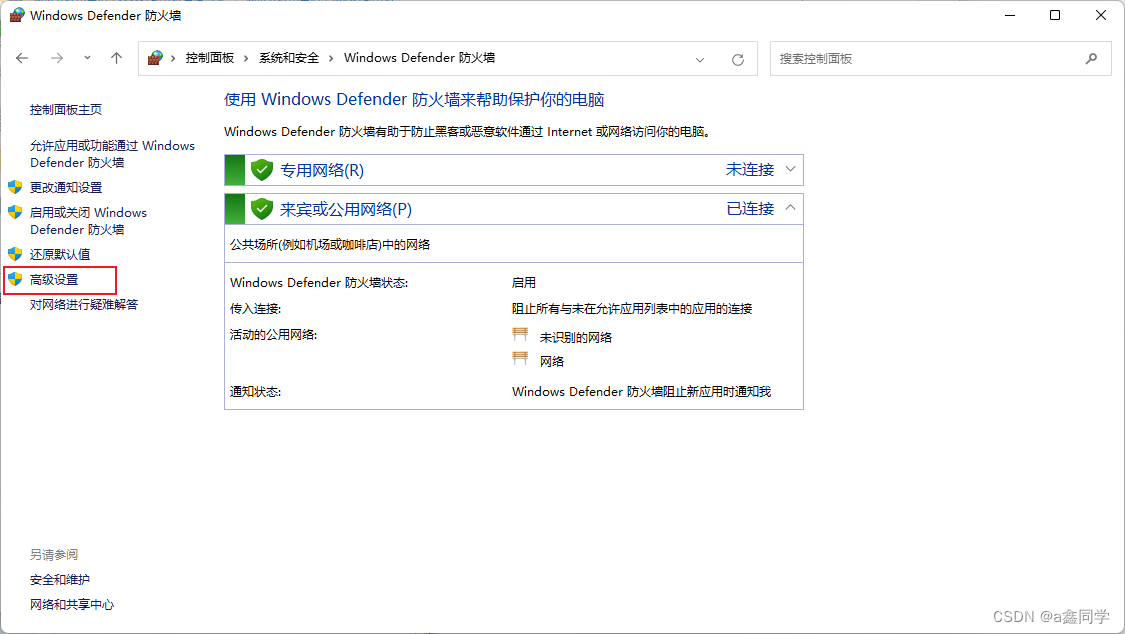The height and width of the screenshot is (634, 1125).
Task: Click the 搜索控制面板 search field
Action: [941, 59]
